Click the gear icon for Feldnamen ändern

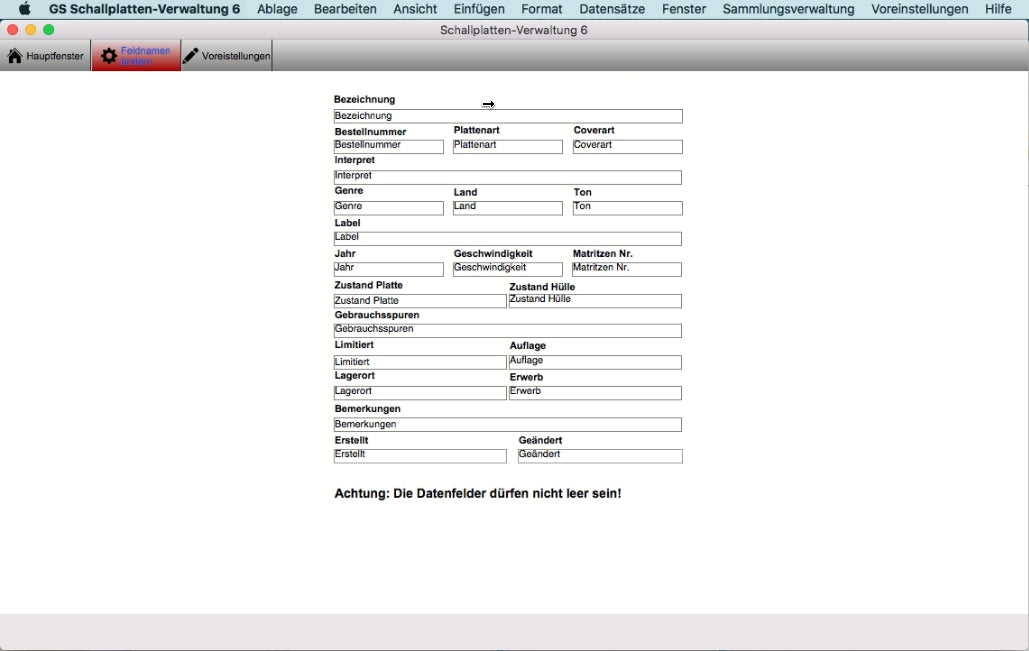[109, 56]
